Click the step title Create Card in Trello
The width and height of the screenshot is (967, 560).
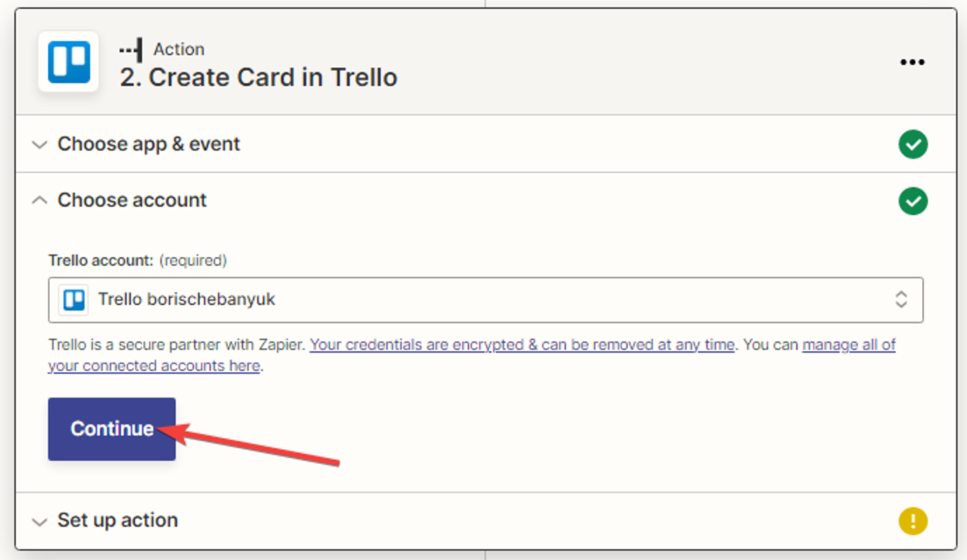pyautogui.click(x=258, y=77)
